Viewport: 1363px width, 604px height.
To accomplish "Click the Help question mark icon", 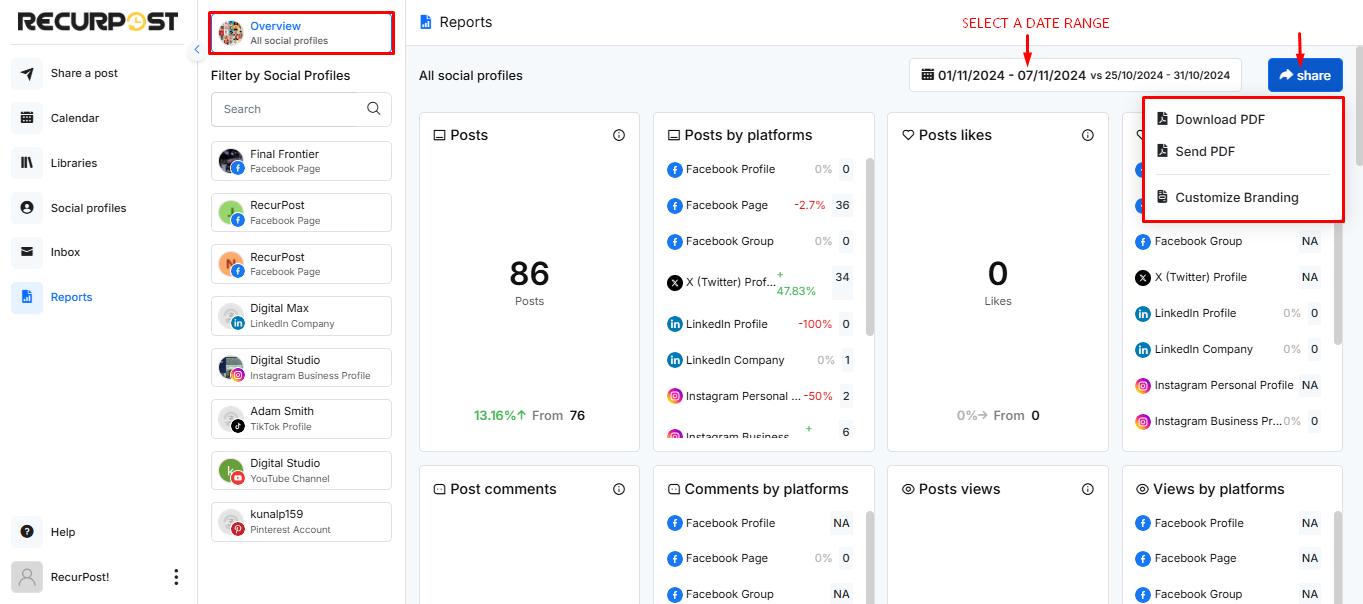I will coord(27,532).
